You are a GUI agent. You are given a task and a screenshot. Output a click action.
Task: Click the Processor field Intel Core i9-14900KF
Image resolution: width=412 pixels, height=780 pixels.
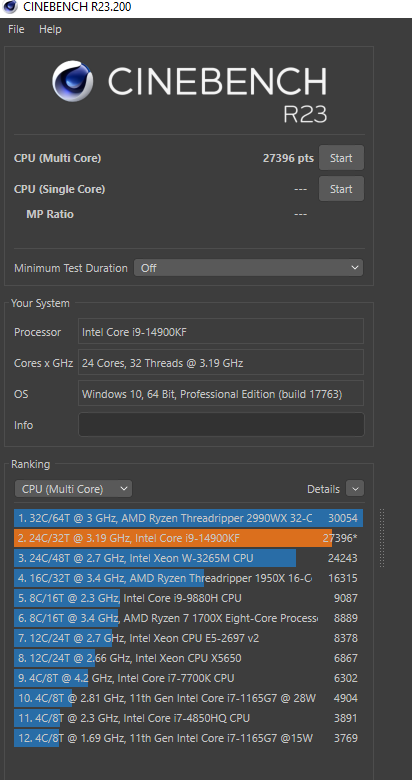click(221, 332)
